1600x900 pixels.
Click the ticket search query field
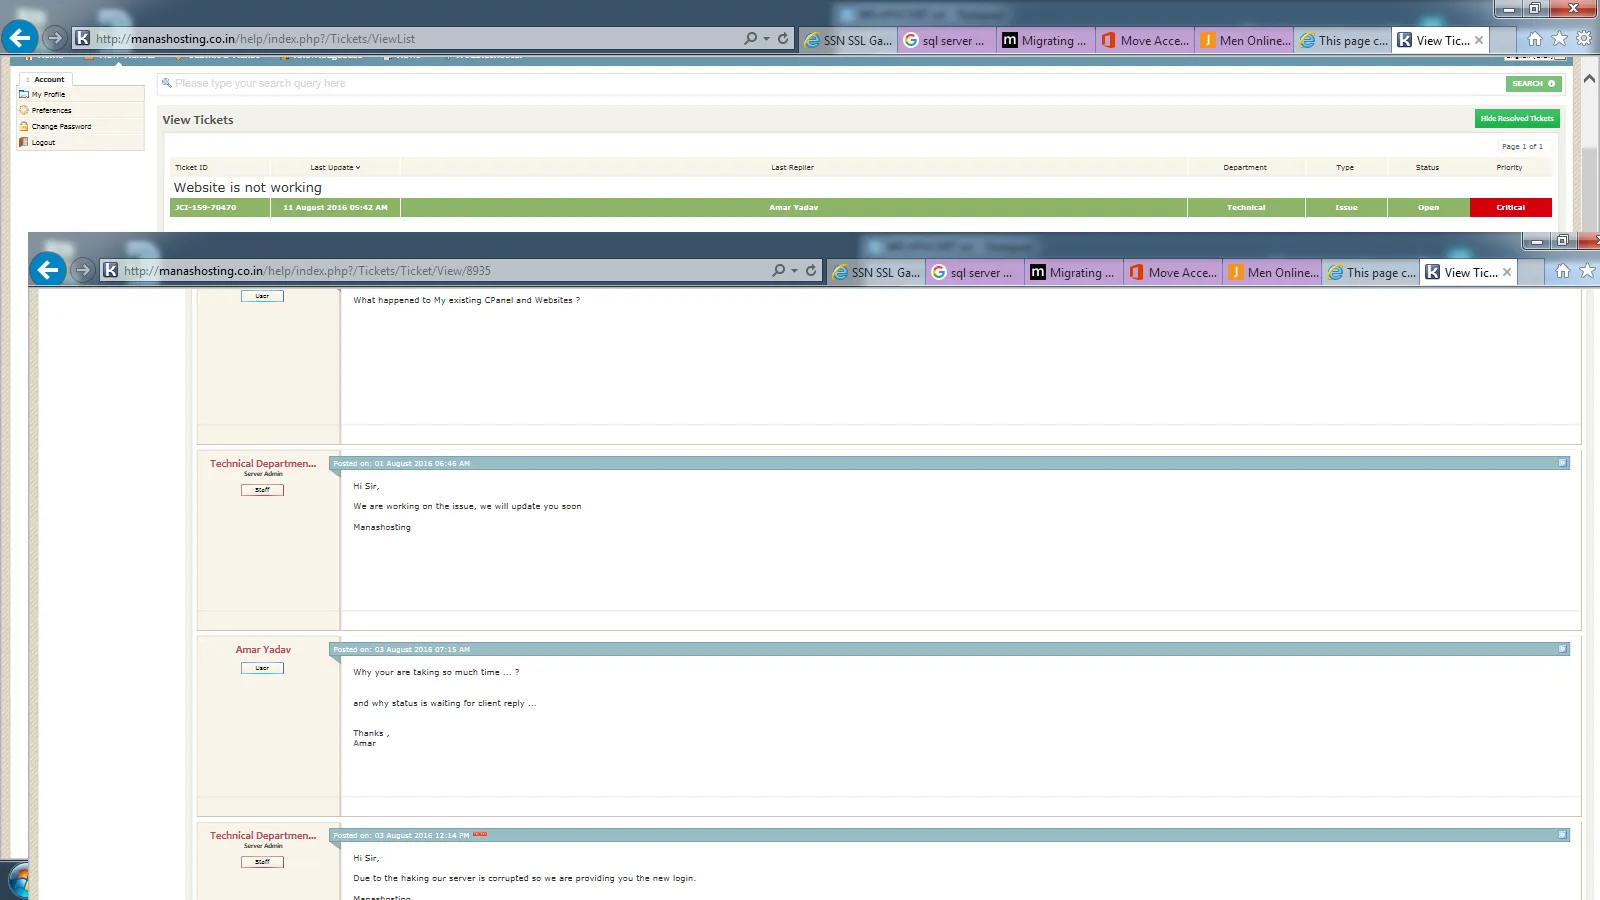coord(800,83)
